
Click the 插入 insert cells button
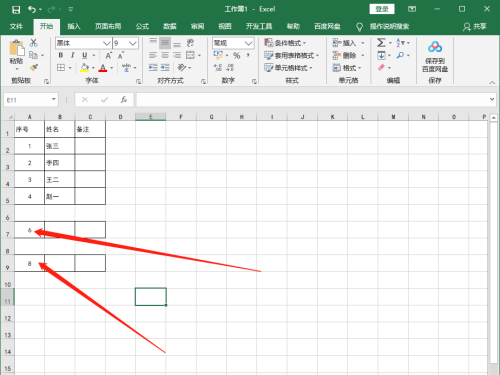(x=345, y=43)
